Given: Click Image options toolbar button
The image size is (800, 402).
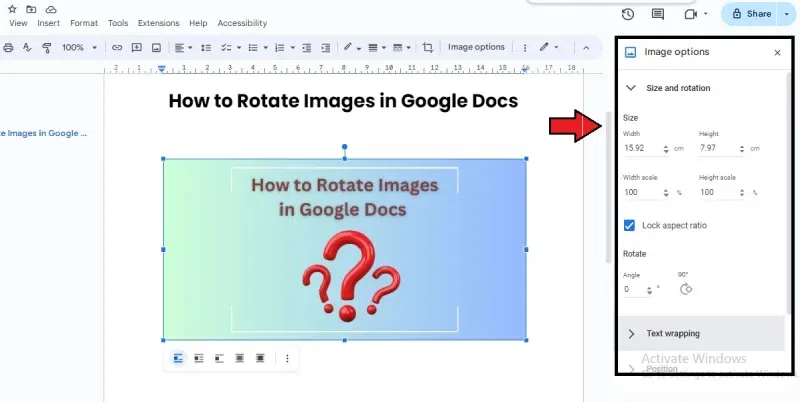Looking at the screenshot, I should (476, 47).
